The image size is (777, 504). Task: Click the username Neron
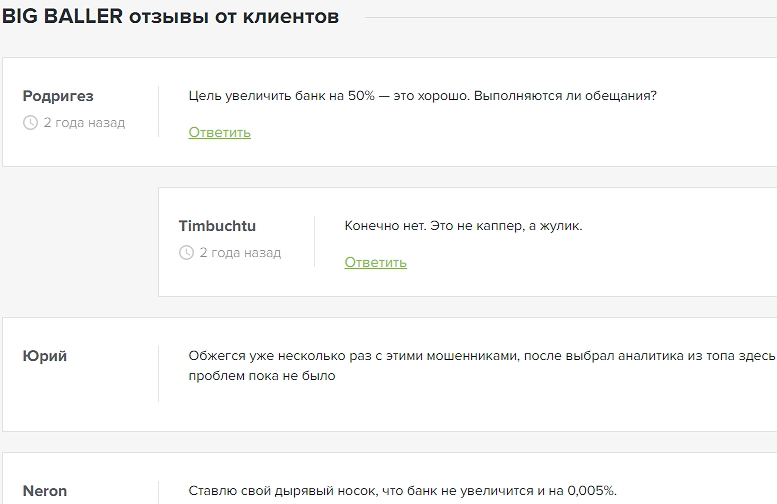(45, 490)
